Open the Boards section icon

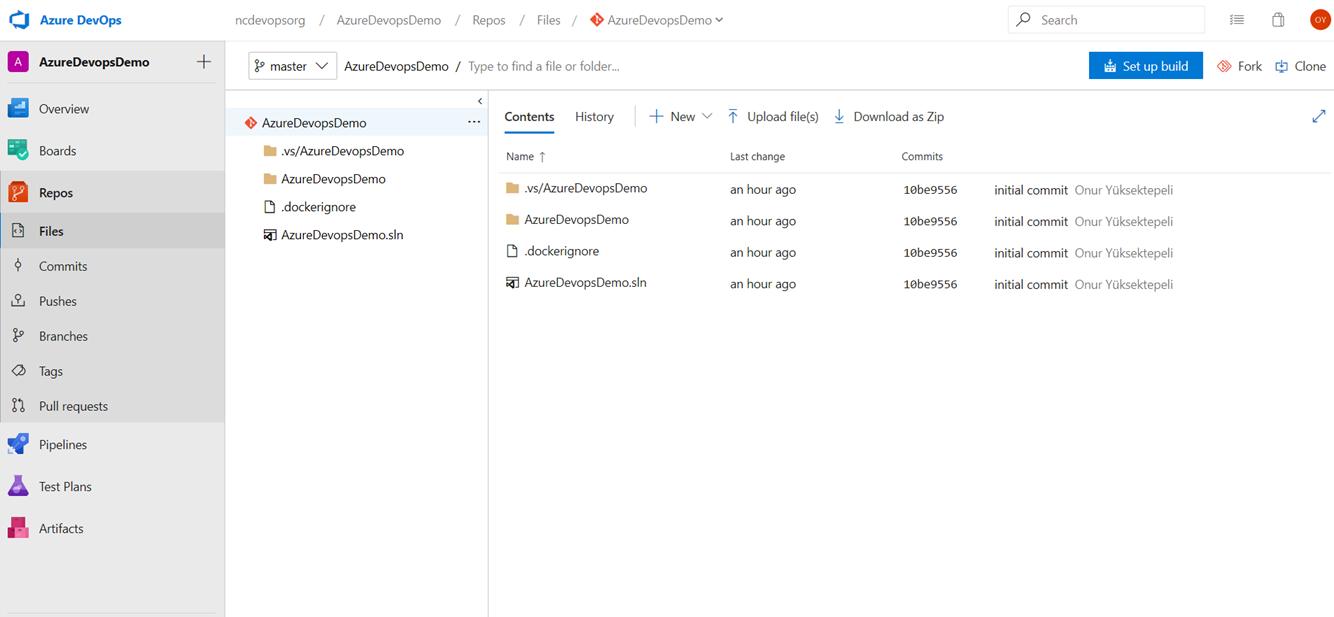[18, 150]
